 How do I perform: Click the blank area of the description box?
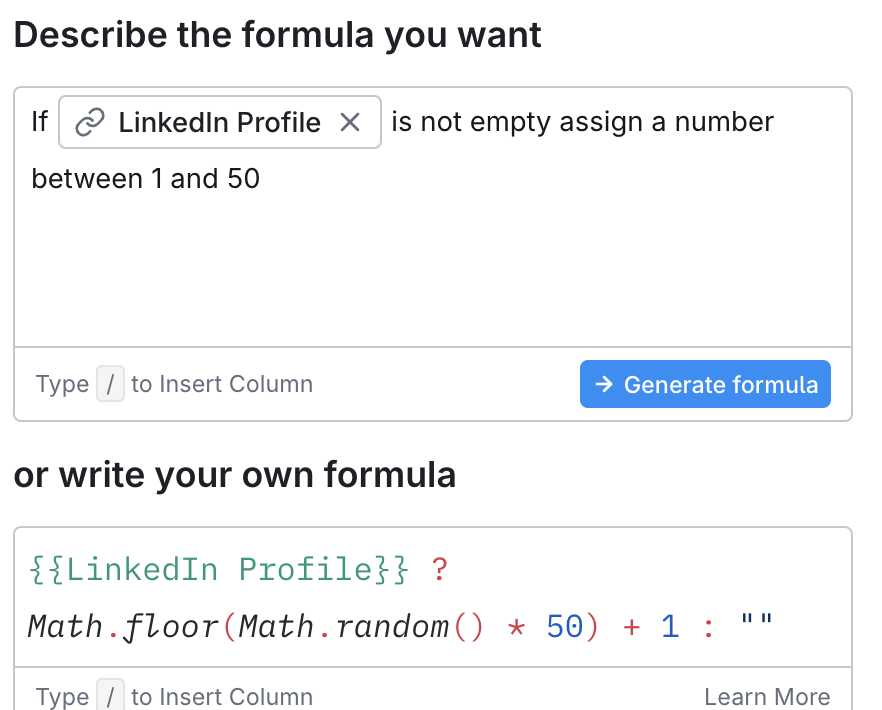[x=432, y=270]
